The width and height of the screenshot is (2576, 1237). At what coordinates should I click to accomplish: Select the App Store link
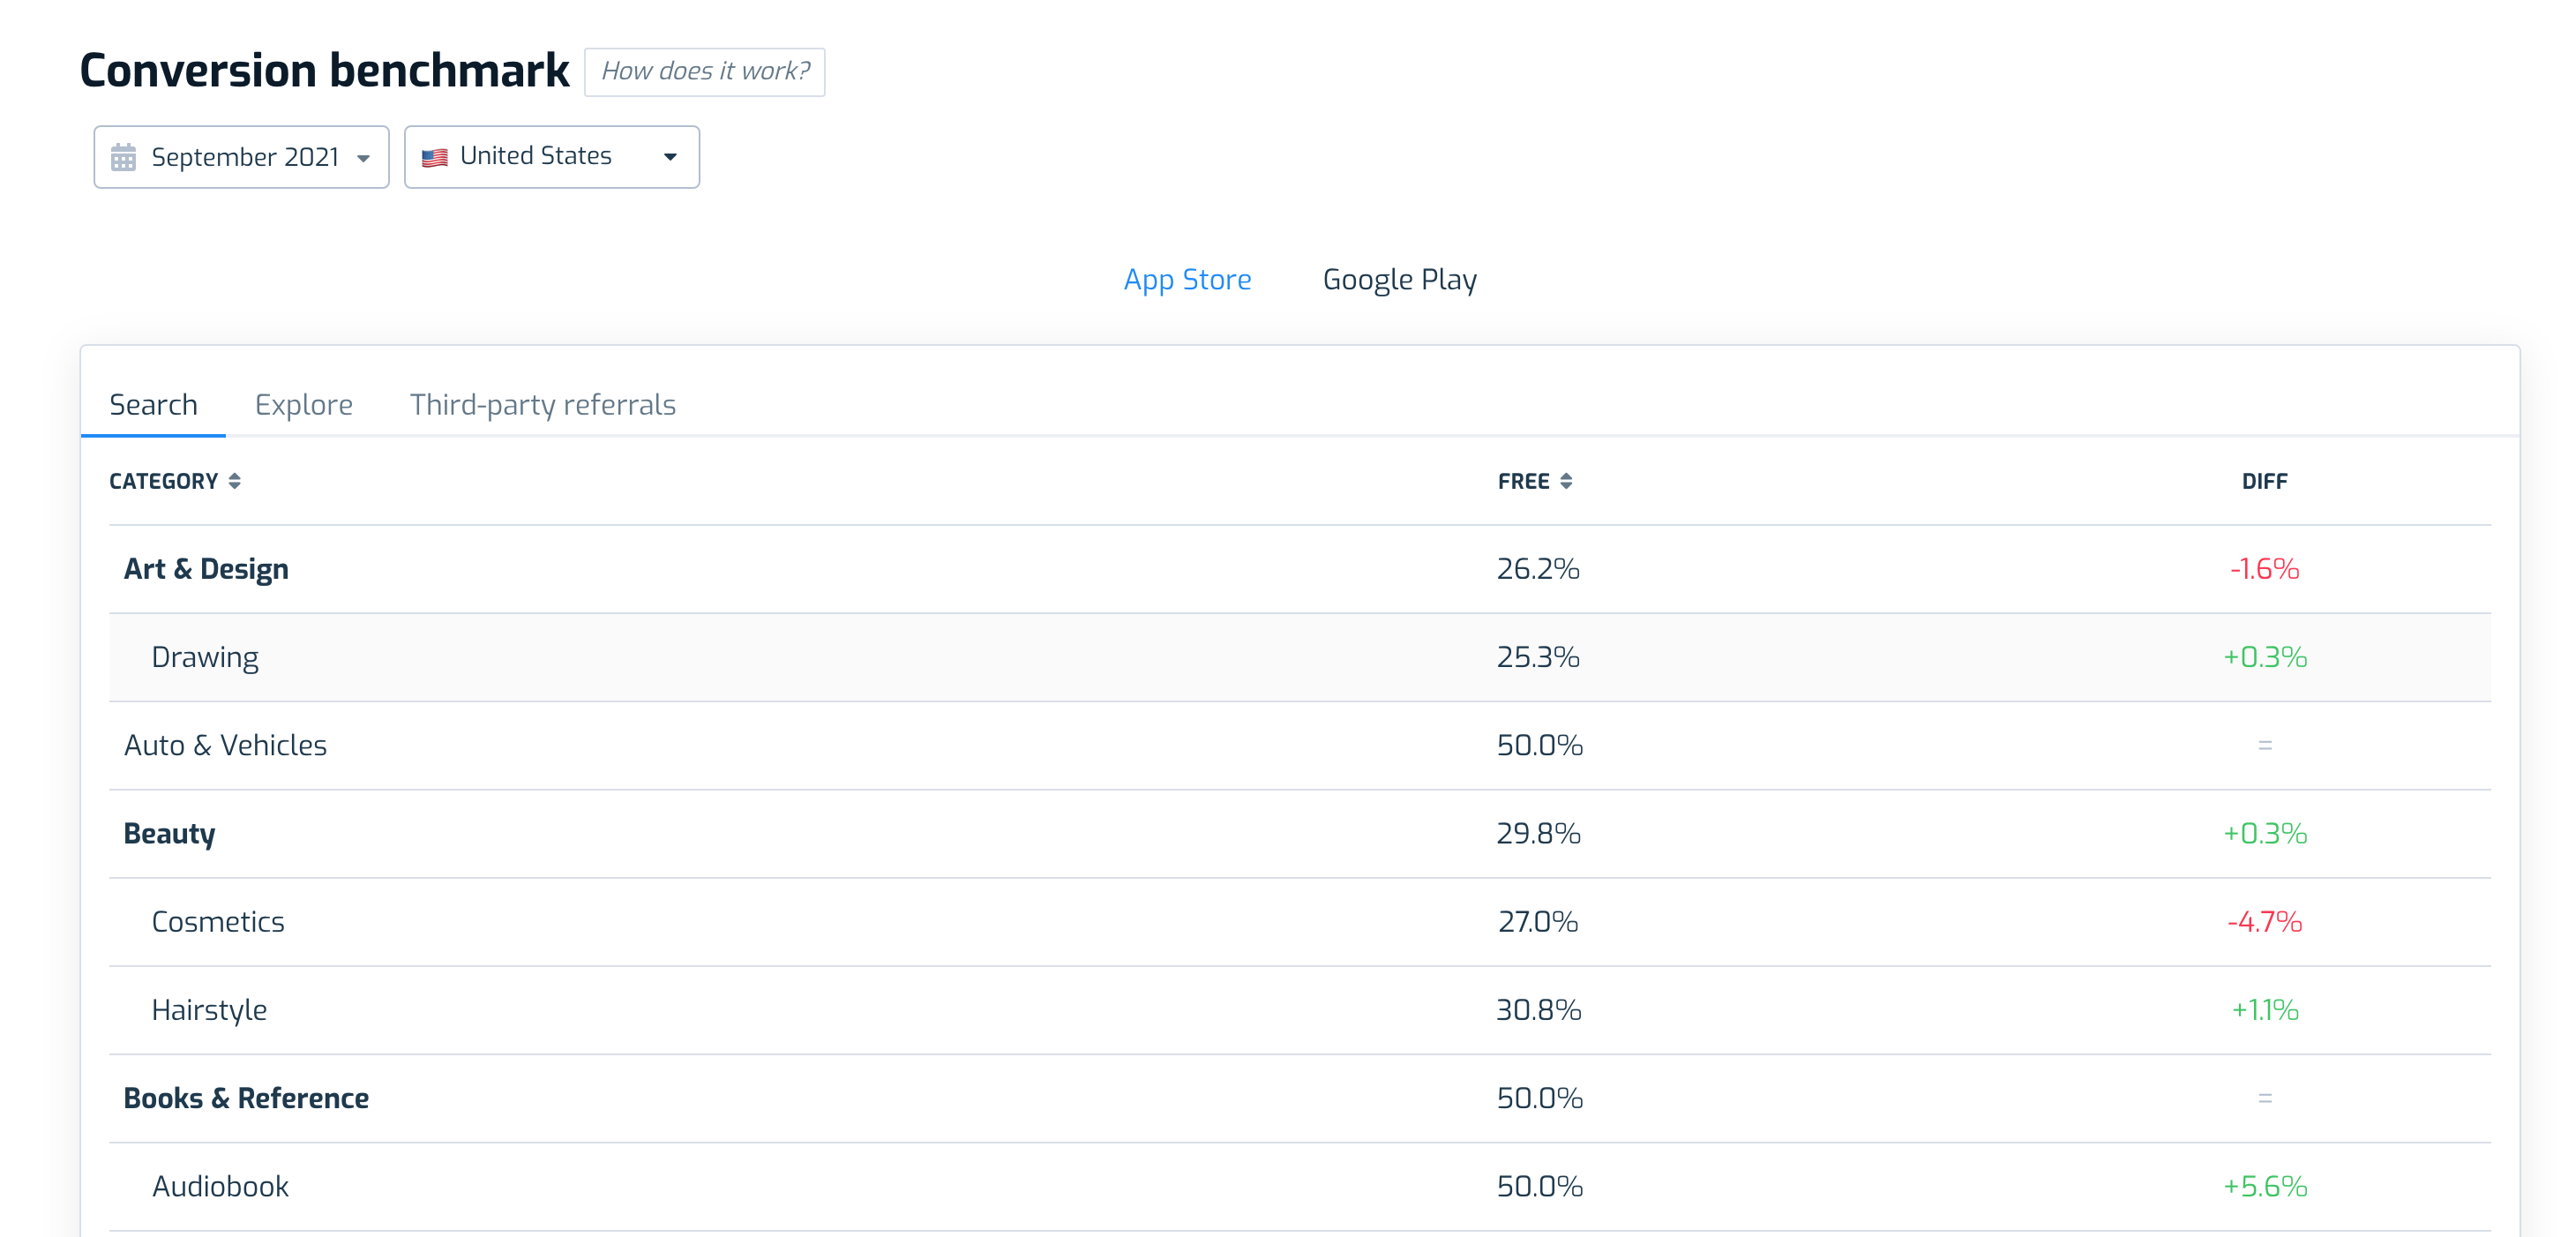[x=1187, y=280]
